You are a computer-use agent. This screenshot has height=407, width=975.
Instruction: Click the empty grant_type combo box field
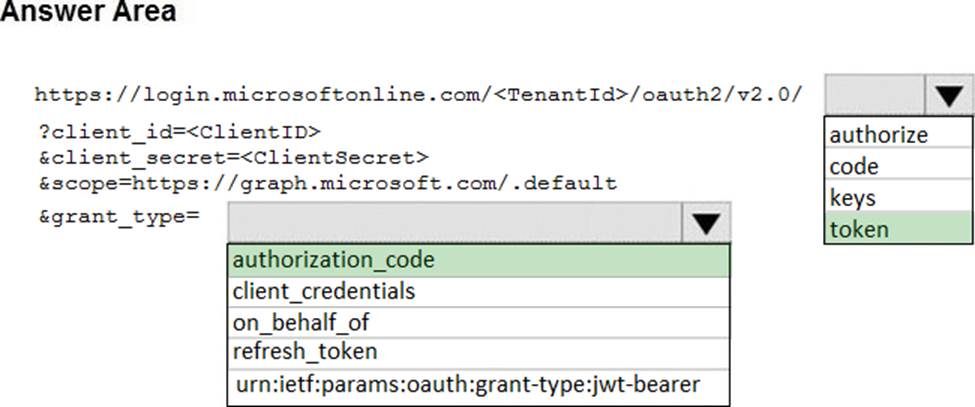click(x=455, y=222)
